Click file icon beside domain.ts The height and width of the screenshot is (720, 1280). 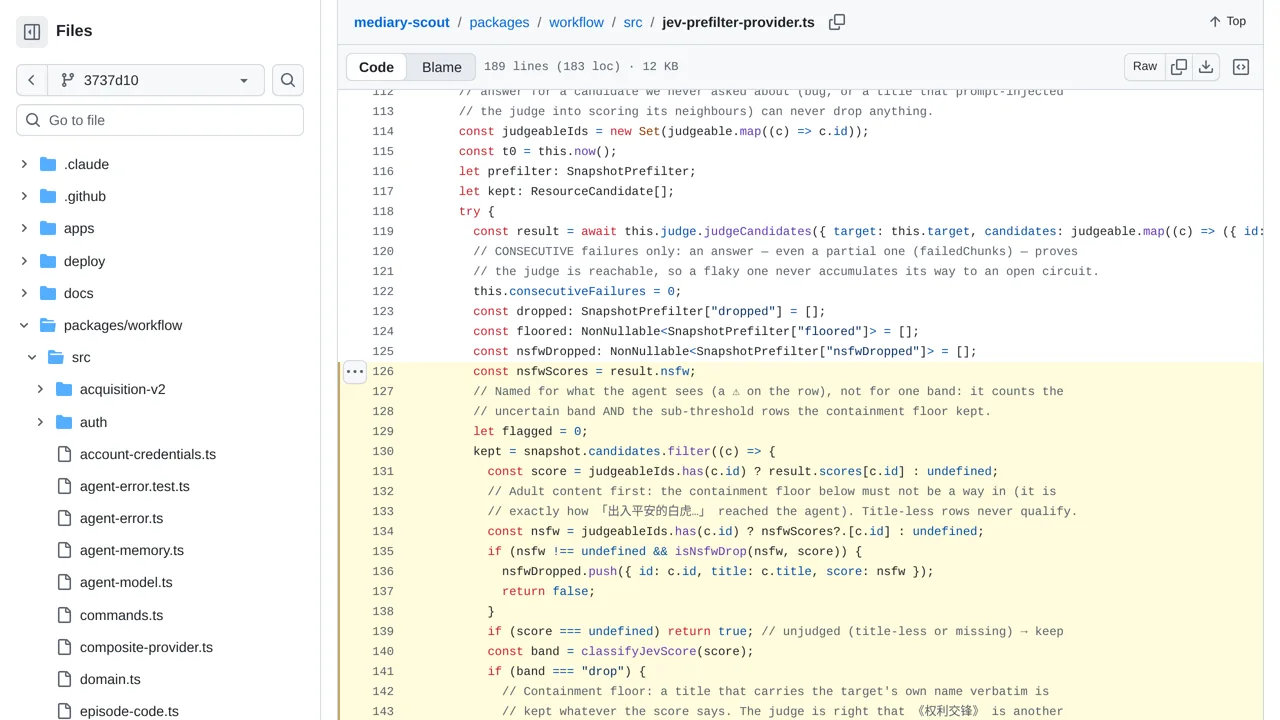click(64, 679)
